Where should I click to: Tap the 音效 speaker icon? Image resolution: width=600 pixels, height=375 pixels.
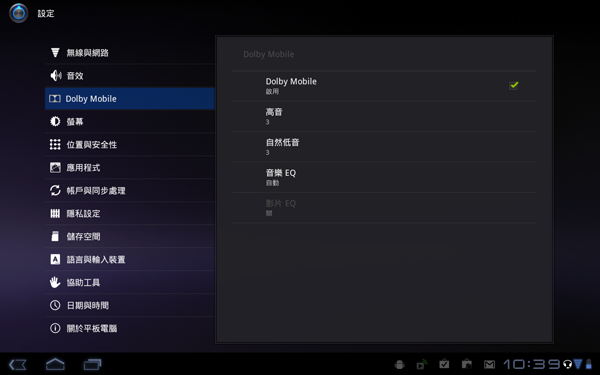pos(55,75)
